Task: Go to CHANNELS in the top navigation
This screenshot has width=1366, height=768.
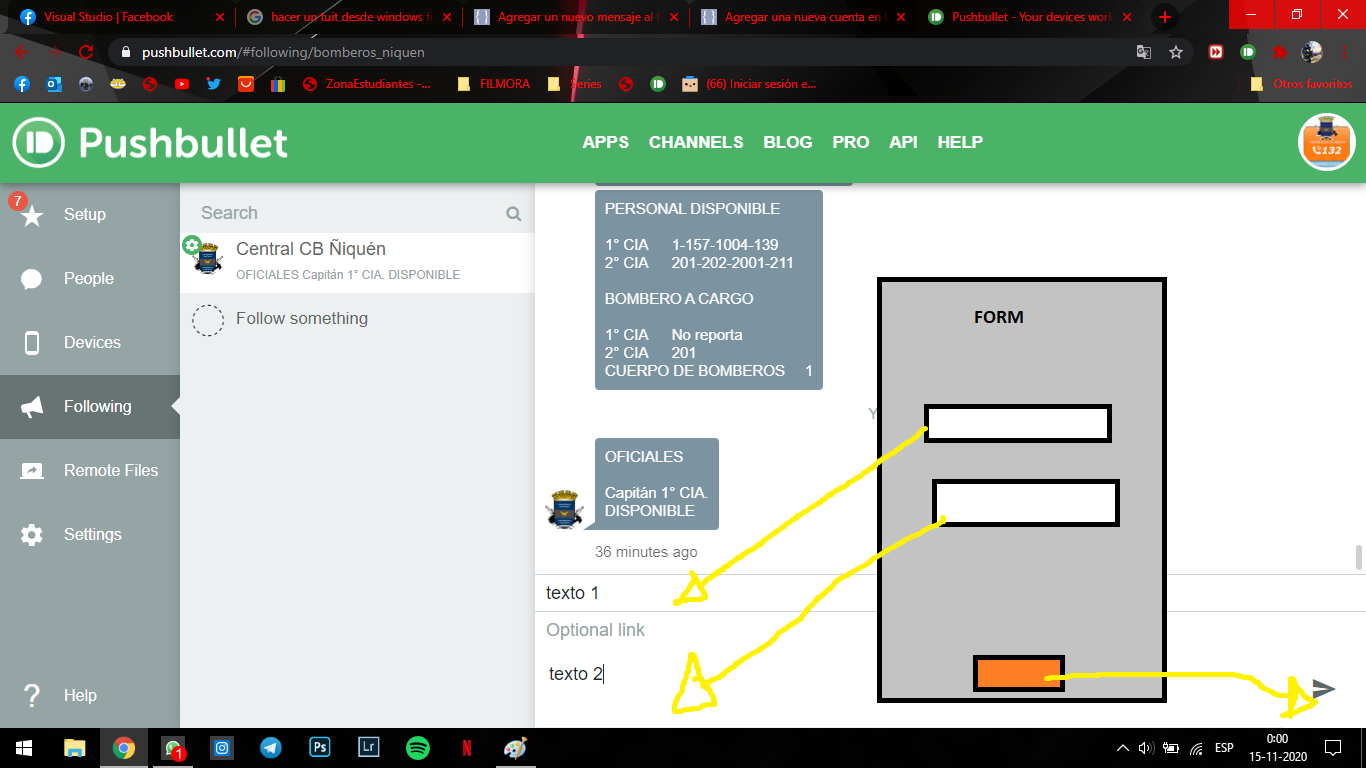Action: [696, 142]
